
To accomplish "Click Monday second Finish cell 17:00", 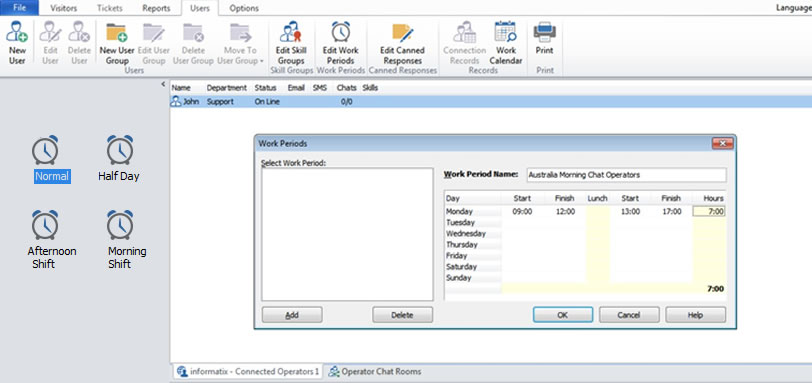I will 672,212.
